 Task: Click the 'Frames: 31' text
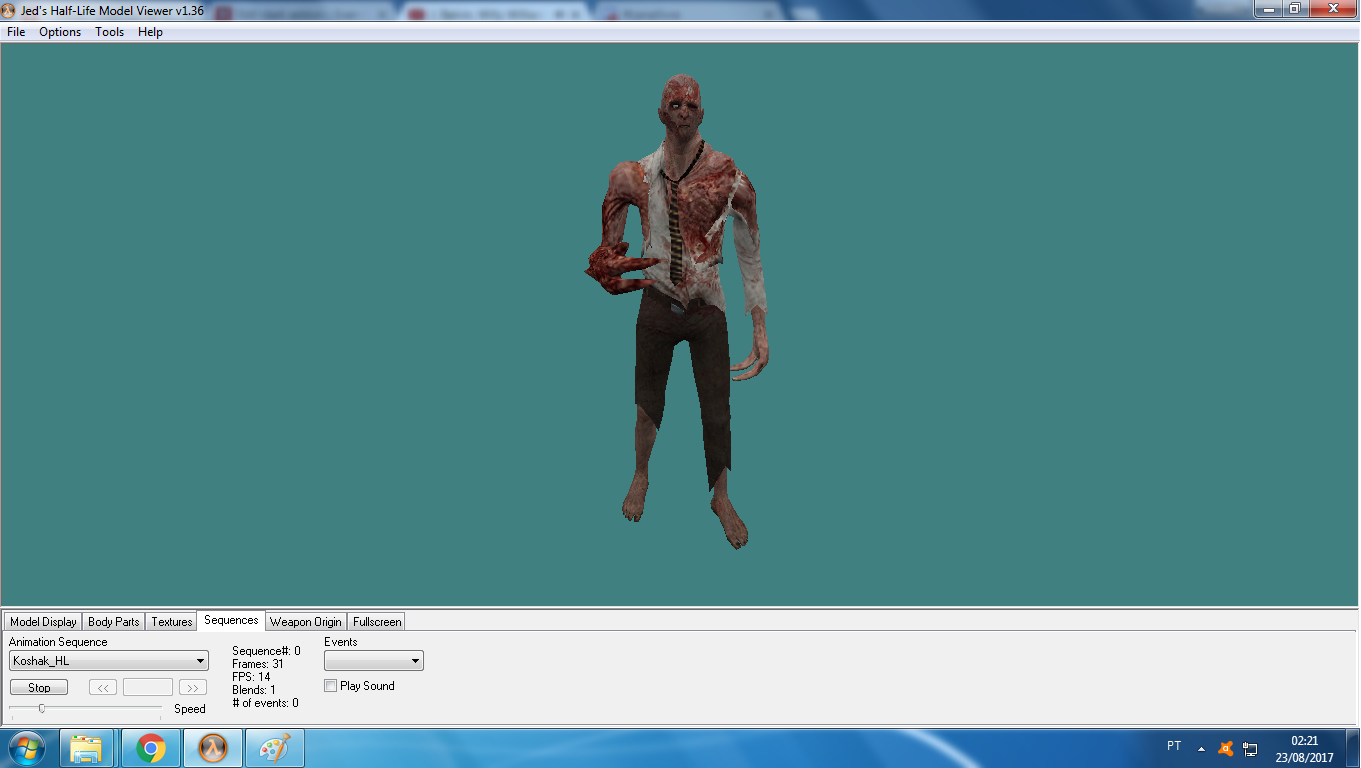[258, 664]
